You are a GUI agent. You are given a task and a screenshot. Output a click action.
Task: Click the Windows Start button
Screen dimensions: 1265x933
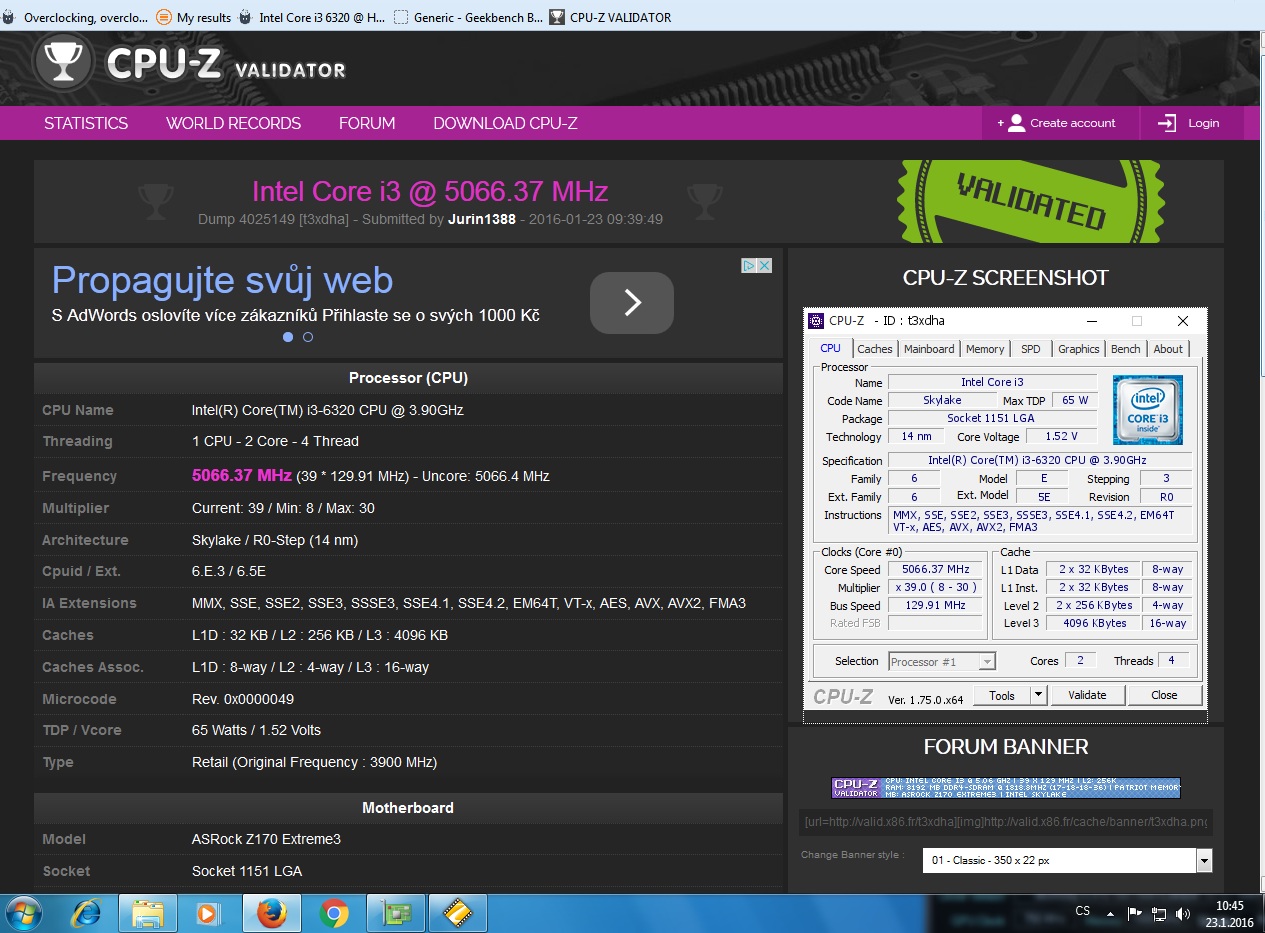coord(24,913)
